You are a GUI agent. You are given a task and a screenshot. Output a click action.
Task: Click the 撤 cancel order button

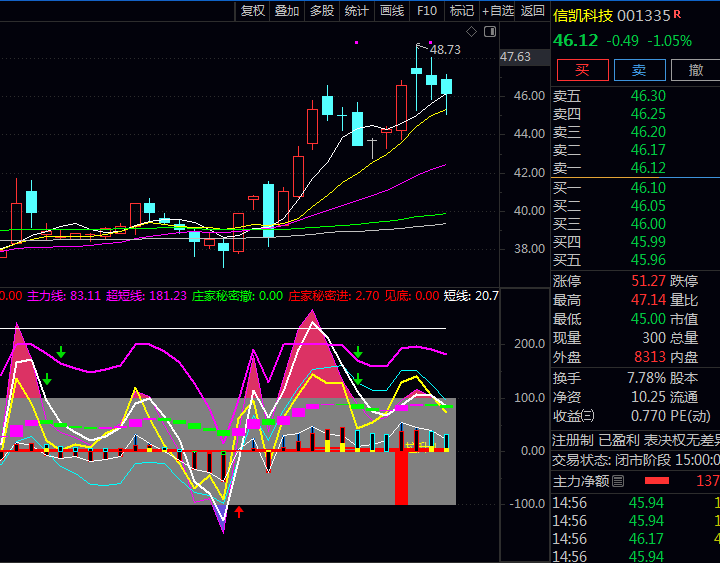pyautogui.click(x=695, y=69)
